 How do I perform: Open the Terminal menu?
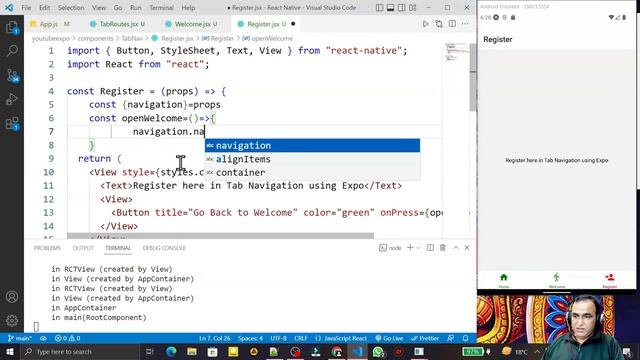161,8
